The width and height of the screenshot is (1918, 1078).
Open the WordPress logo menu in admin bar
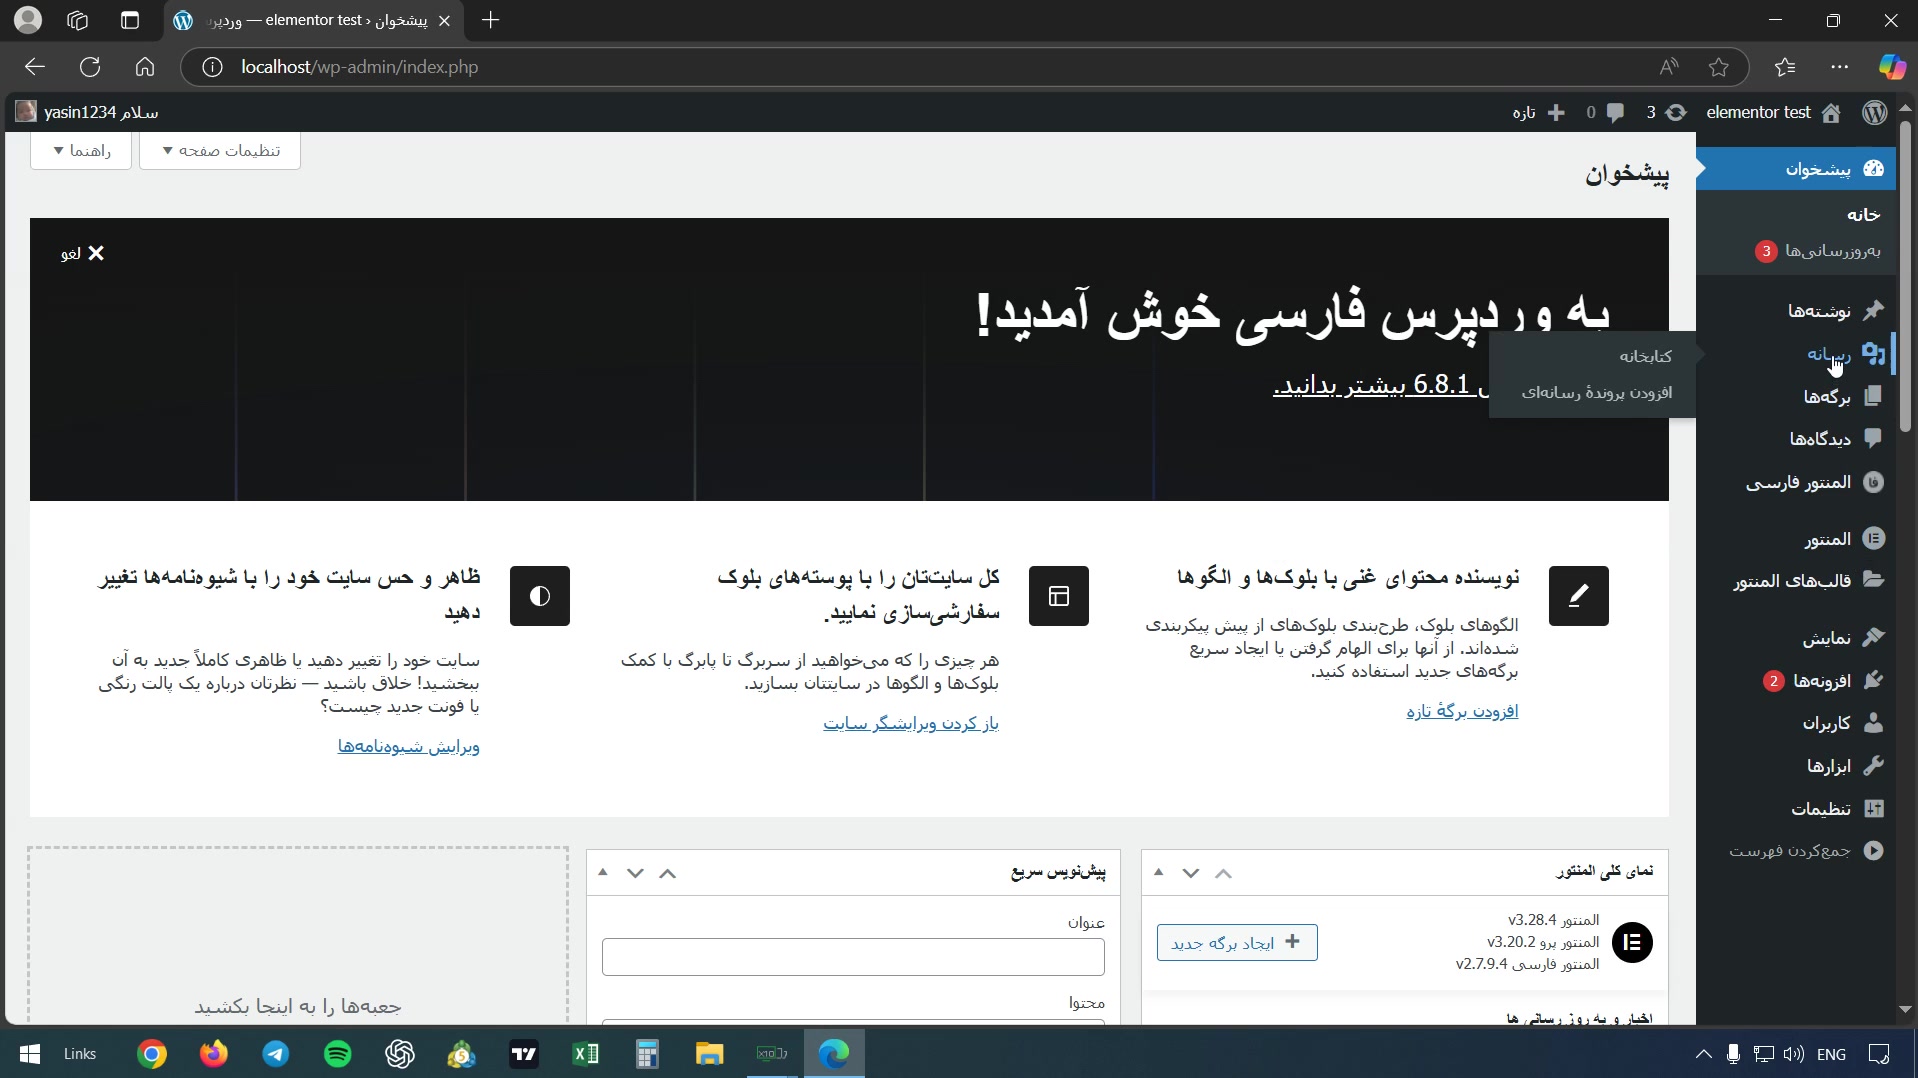(x=1875, y=112)
